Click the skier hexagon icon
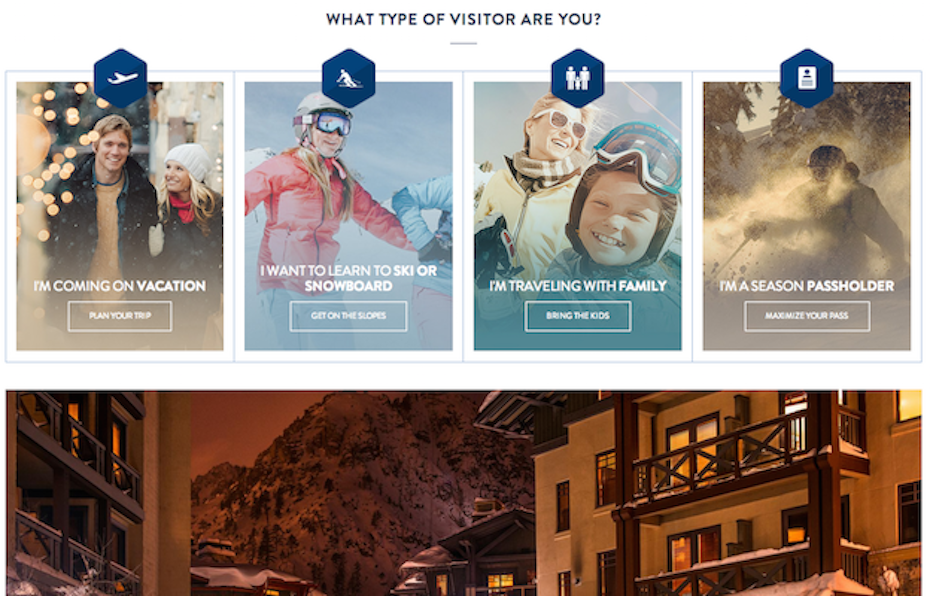 click(349, 78)
